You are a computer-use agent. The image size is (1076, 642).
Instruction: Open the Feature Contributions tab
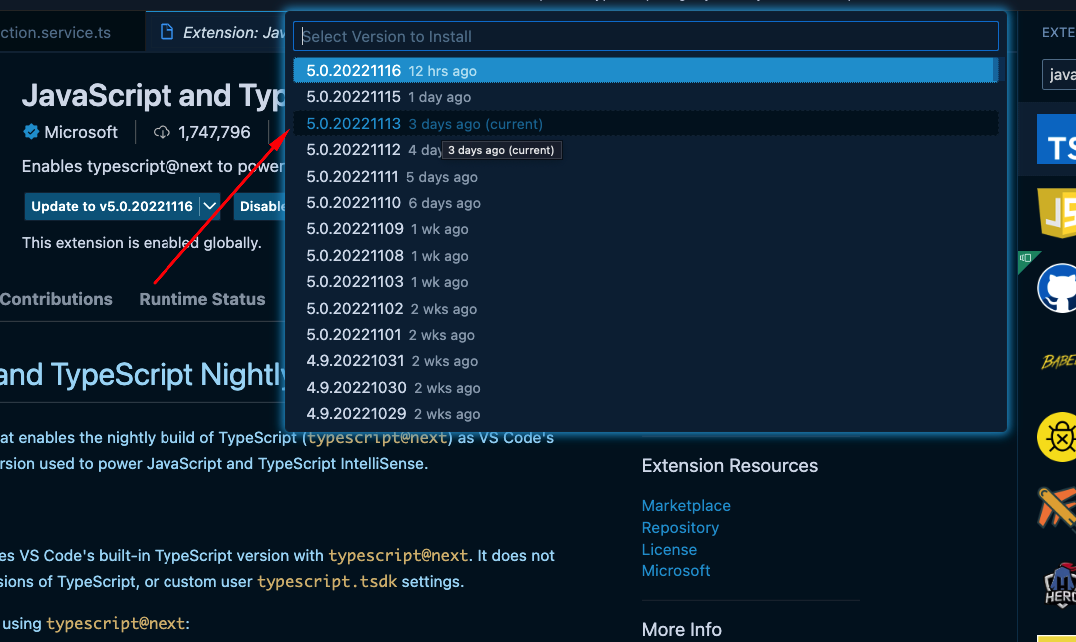tap(56, 299)
